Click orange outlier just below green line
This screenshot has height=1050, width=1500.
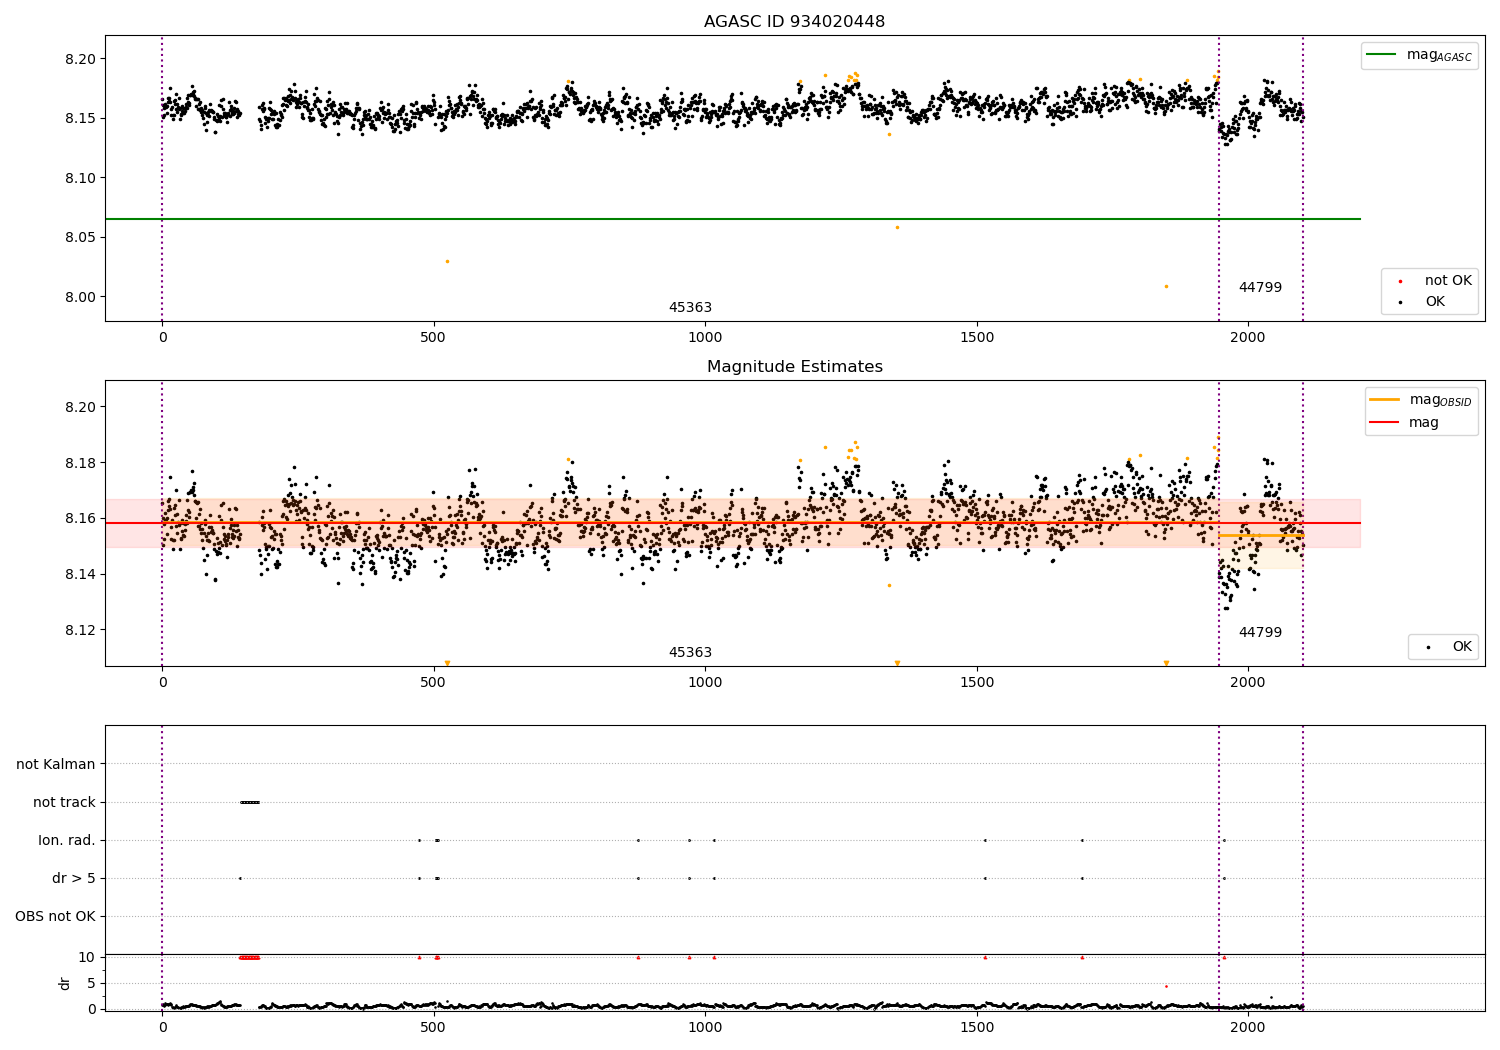pyautogui.click(x=897, y=227)
